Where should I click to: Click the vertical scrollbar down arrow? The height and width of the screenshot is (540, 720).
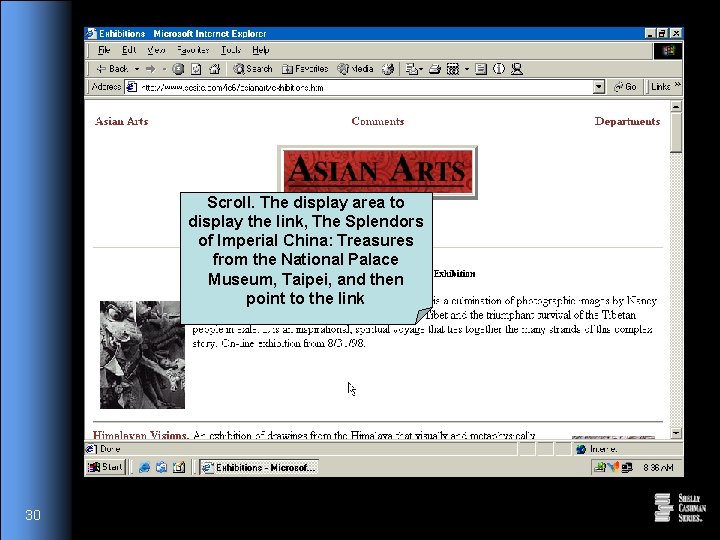tap(676, 433)
